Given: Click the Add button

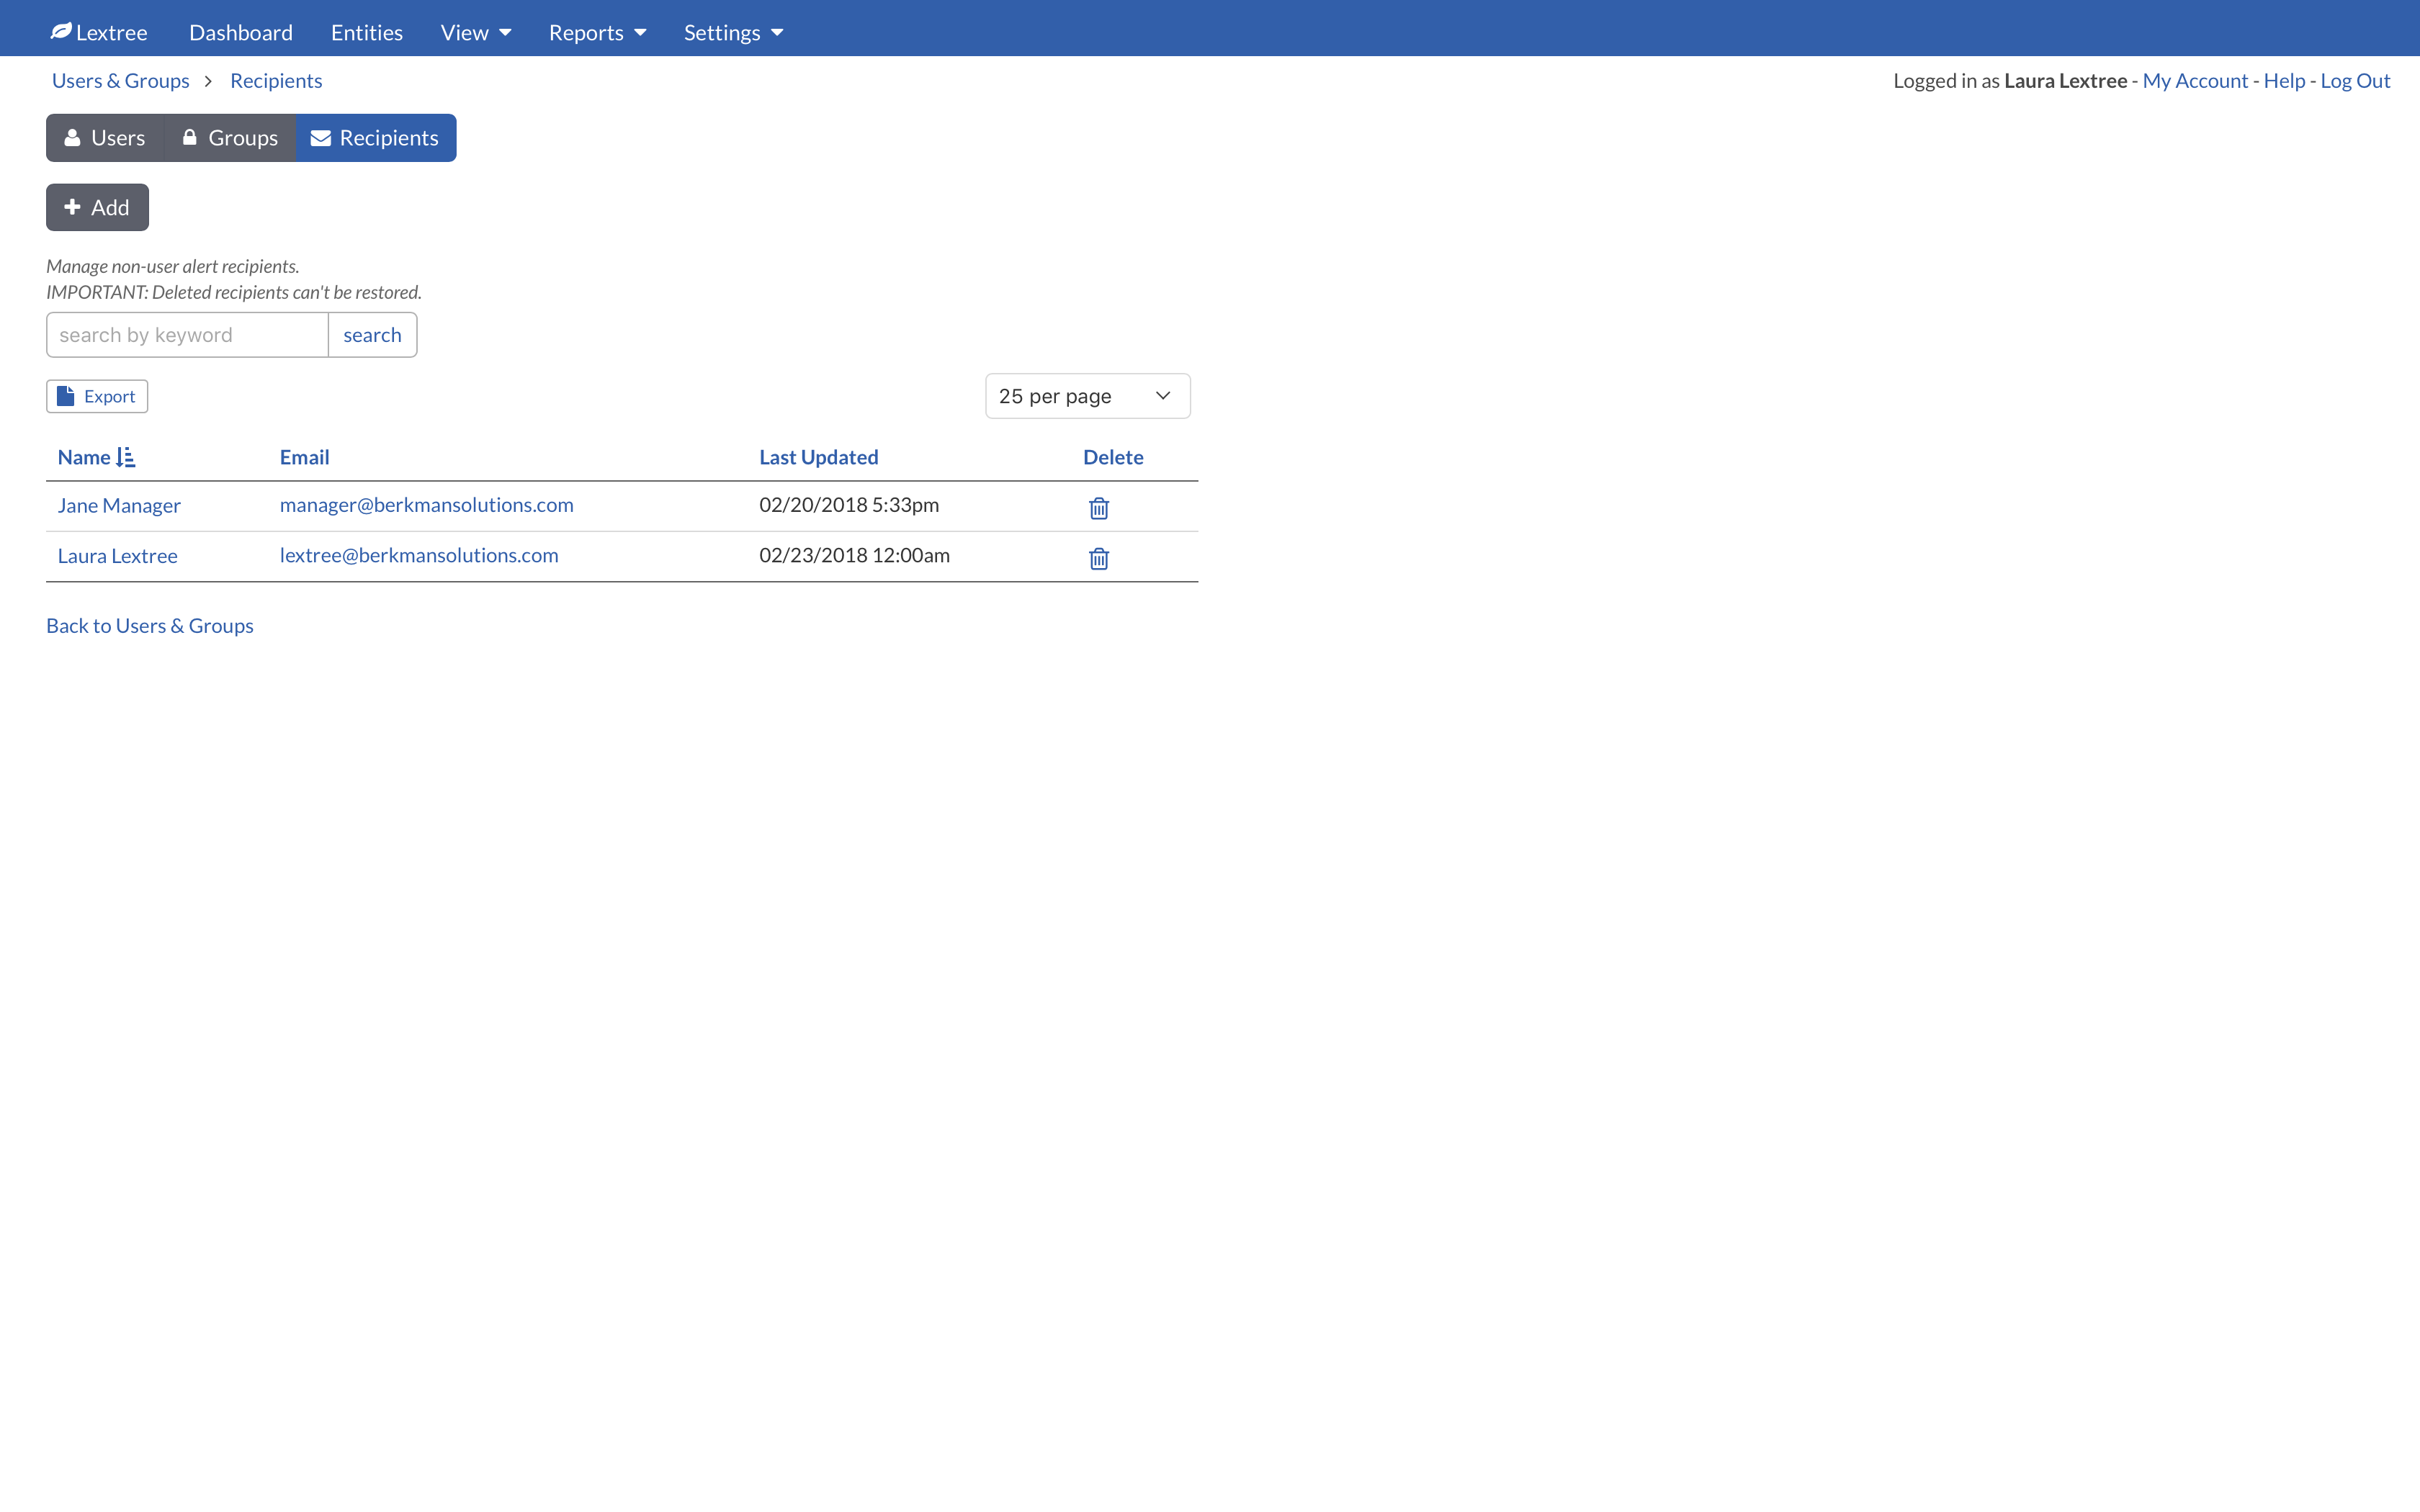Looking at the screenshot, I should tap(97, 207).
